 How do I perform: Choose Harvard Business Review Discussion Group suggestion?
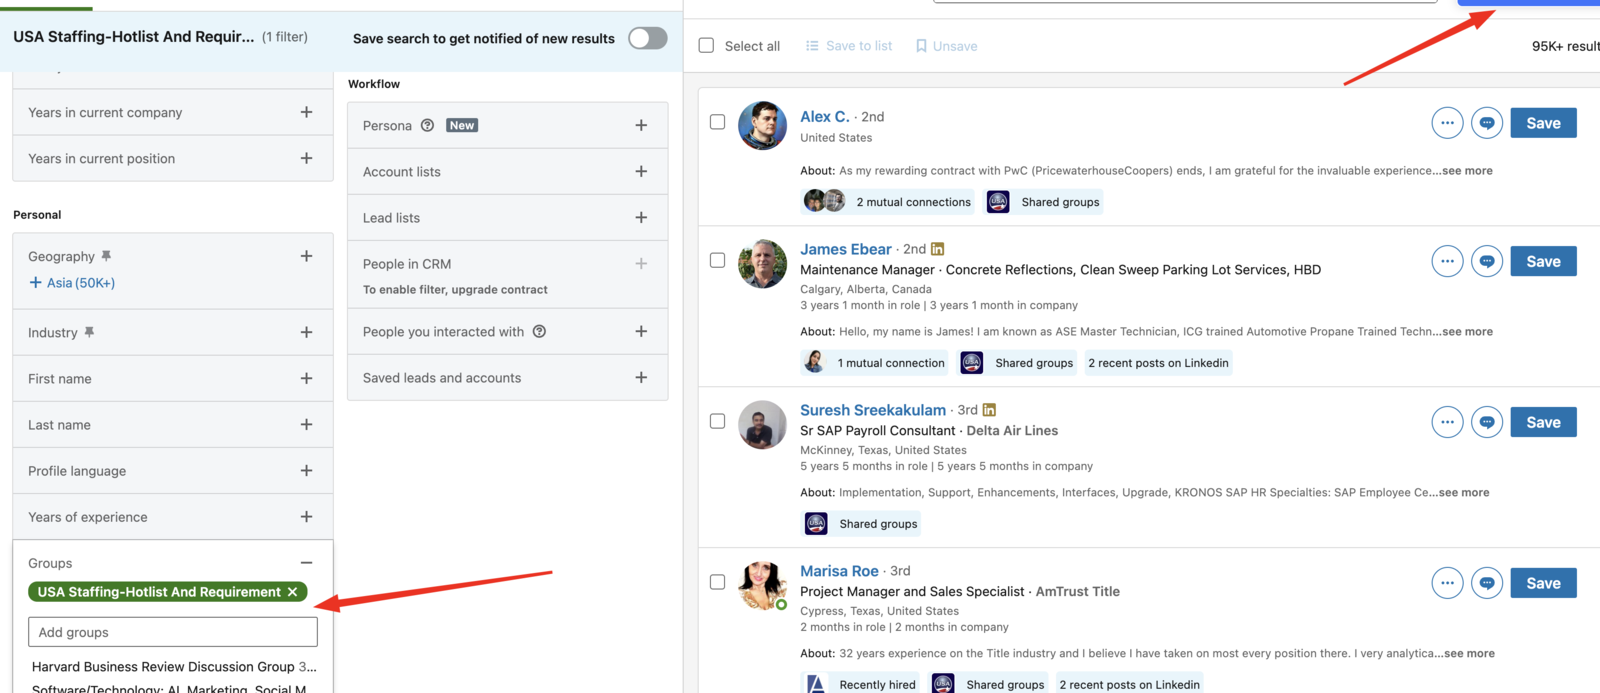coord(173,666)
